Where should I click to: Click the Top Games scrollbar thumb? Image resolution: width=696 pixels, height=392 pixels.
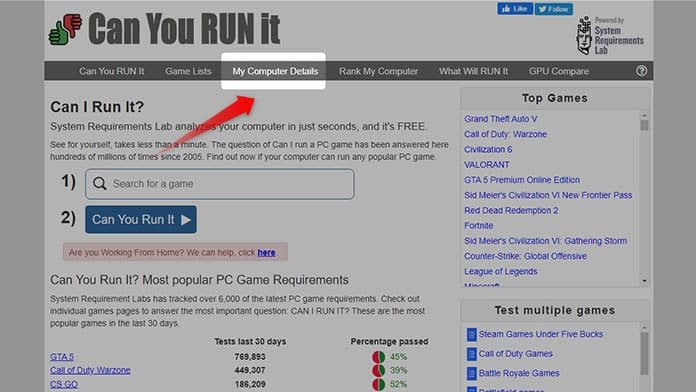click(x=645, y=125)
